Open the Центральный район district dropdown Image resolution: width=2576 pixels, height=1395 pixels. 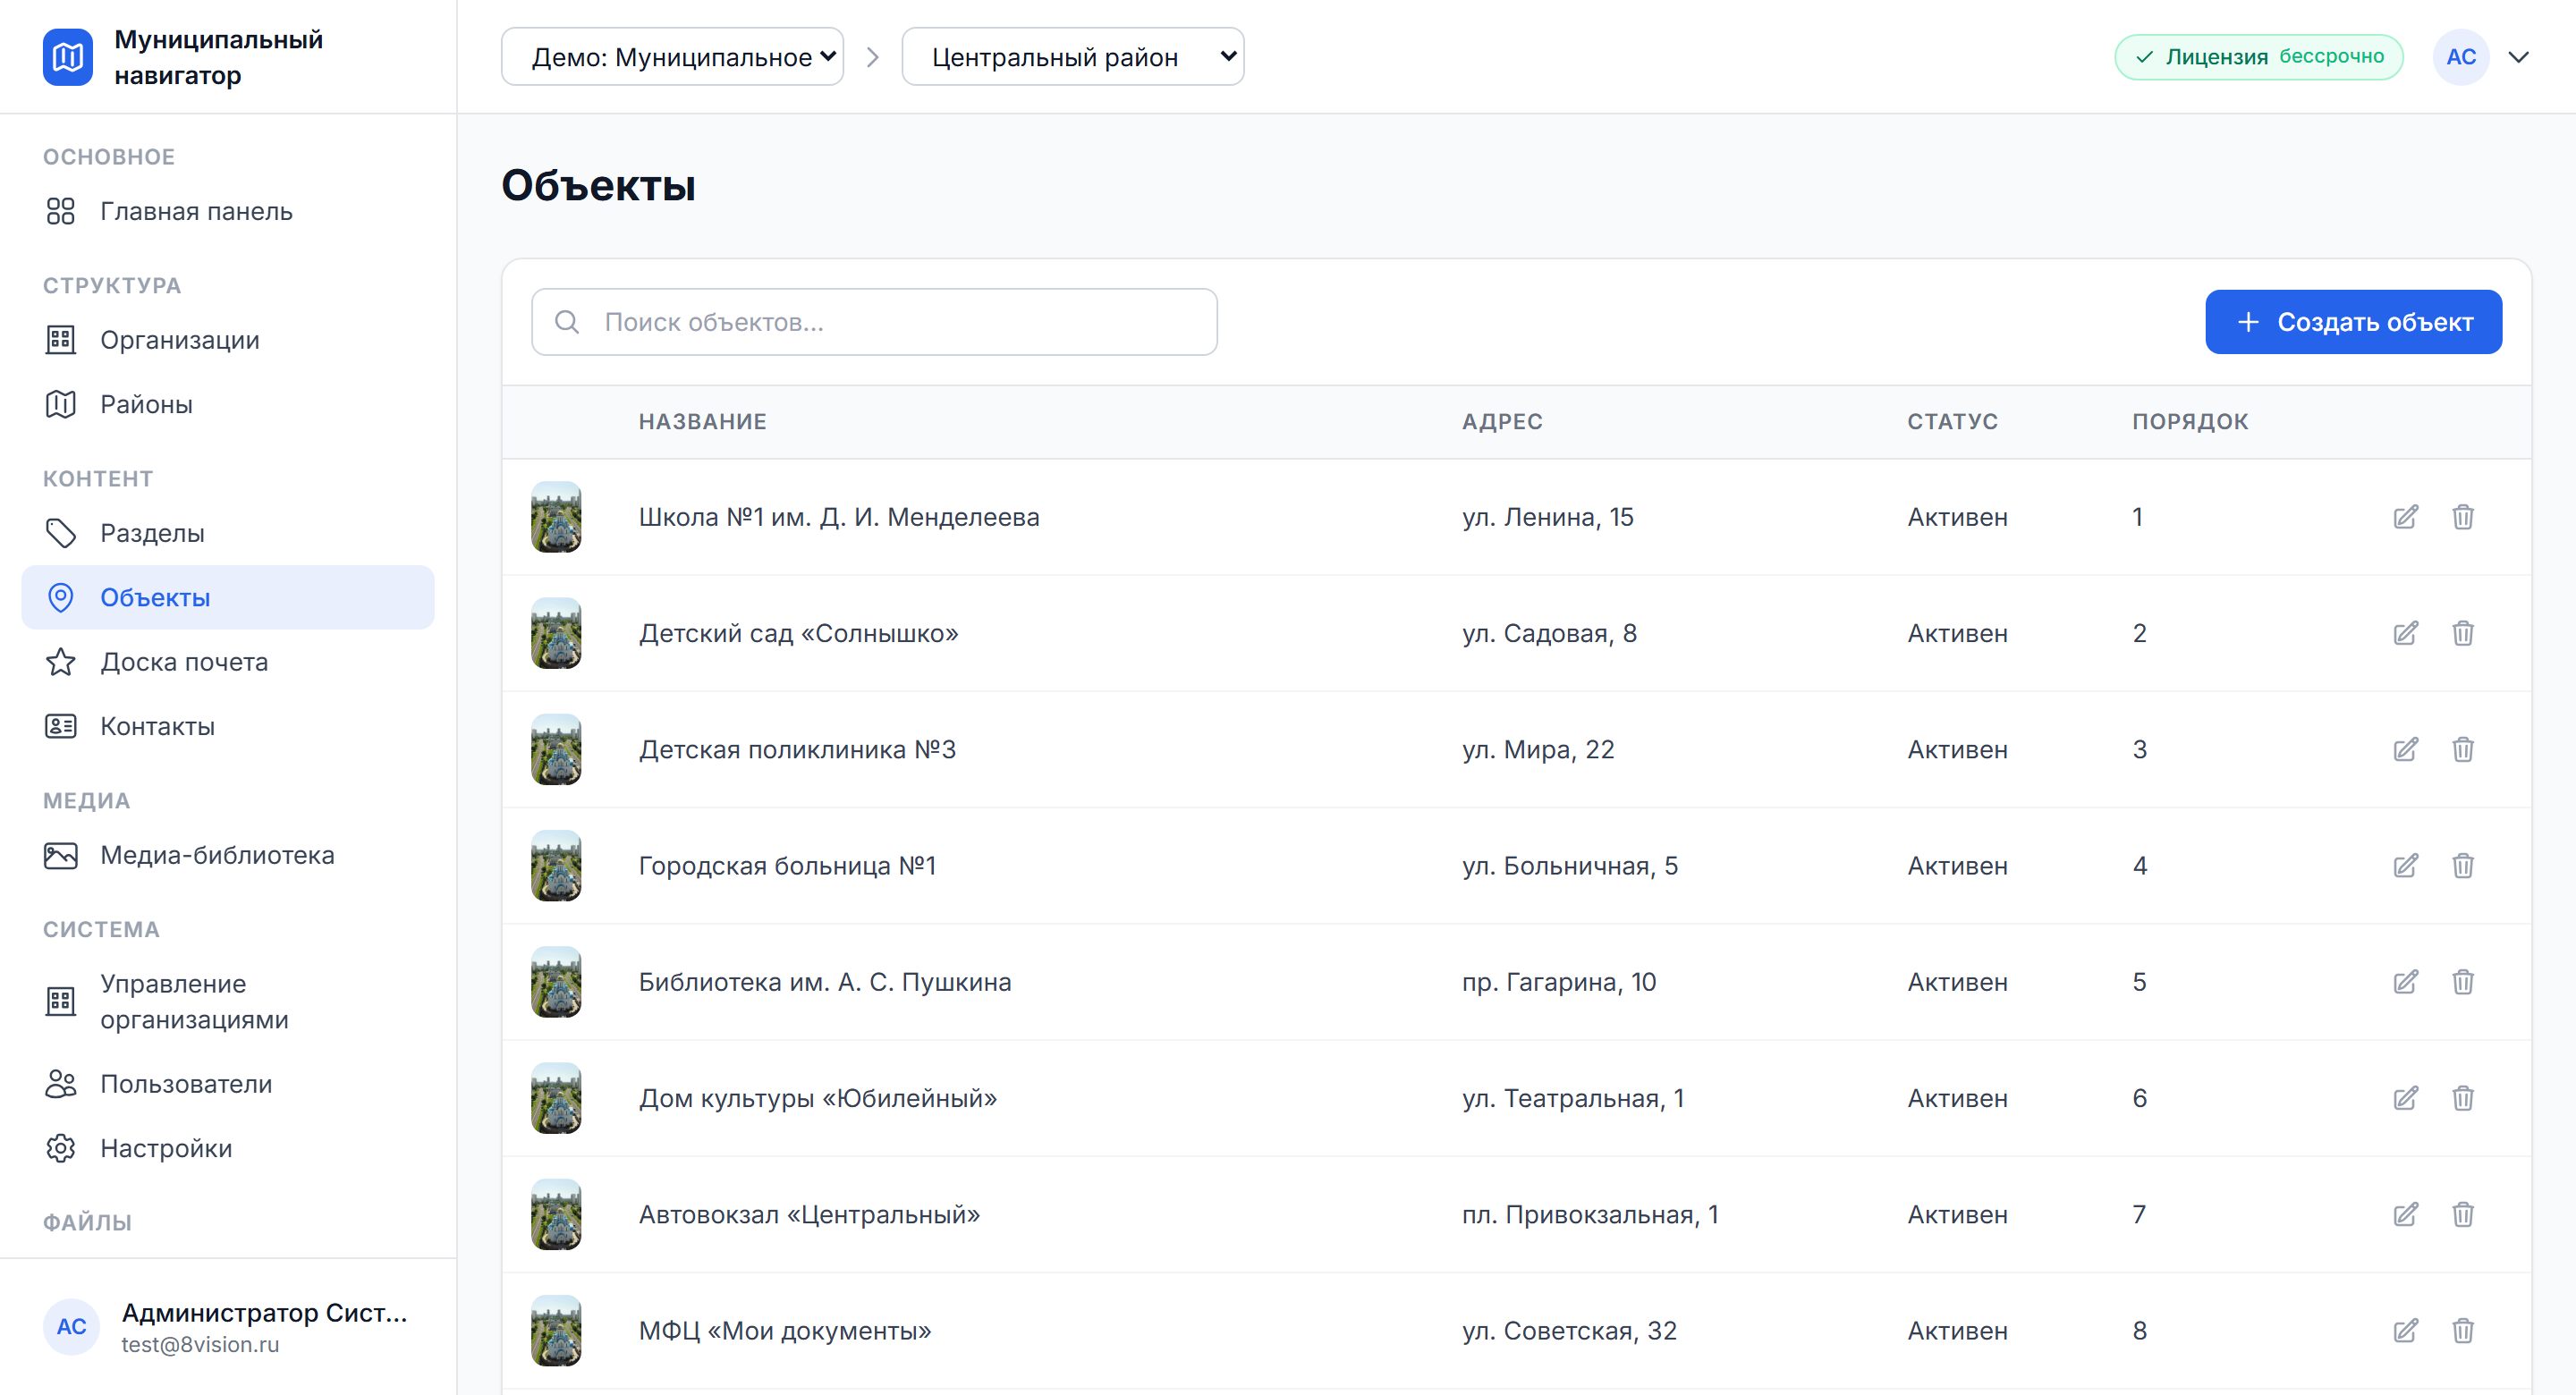1072,57
